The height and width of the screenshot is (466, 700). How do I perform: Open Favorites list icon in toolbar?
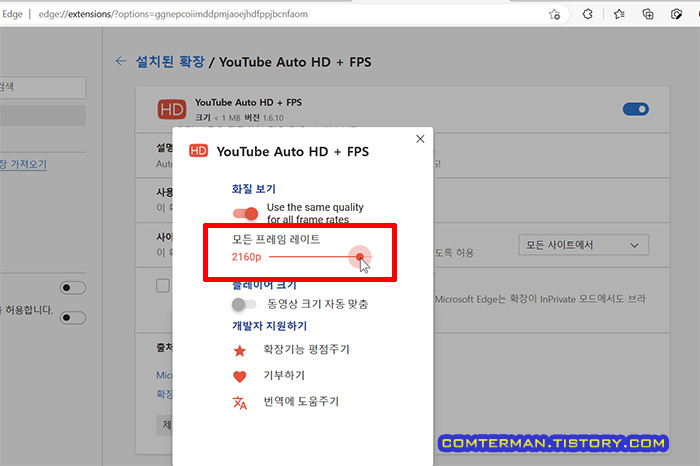(x=619, y=14)
